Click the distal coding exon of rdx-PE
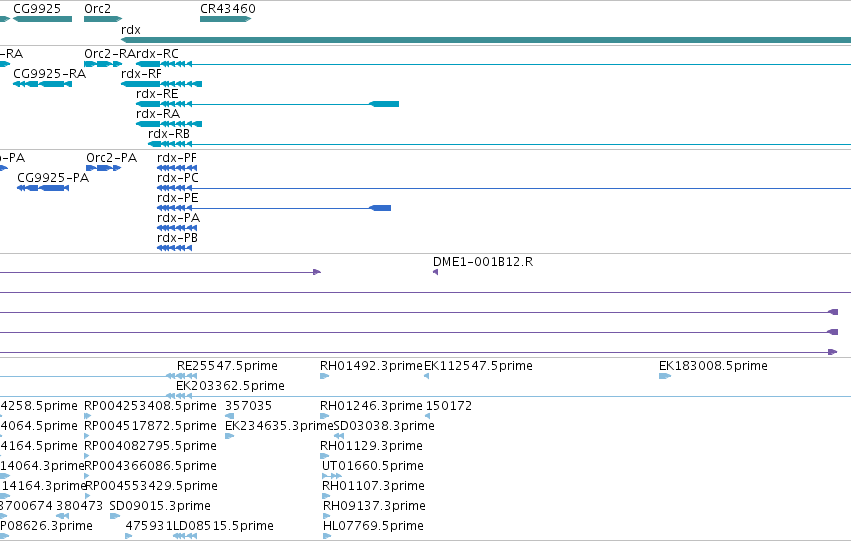Screen dimensions: 851x541 380,208
